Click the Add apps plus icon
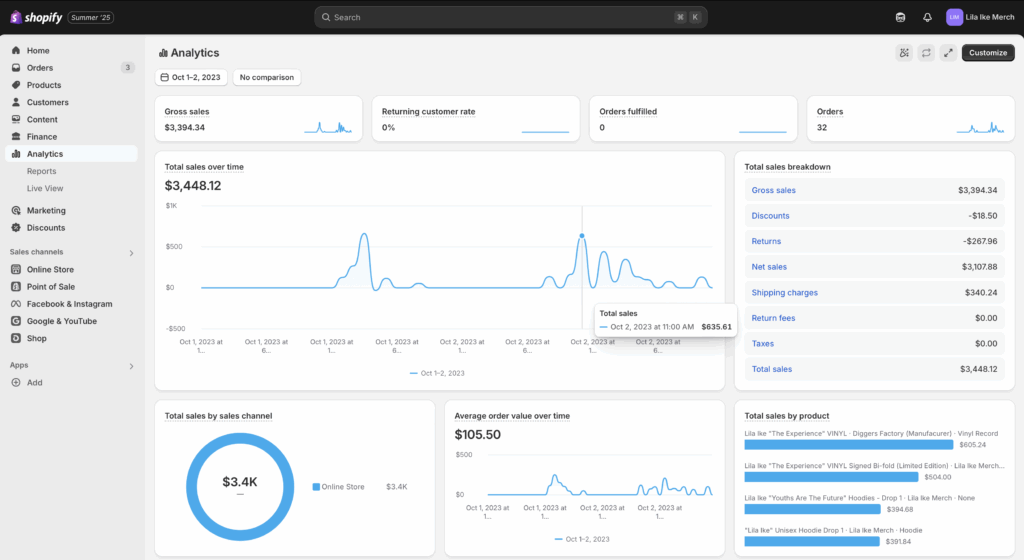Image resolution: width=1024 pixels, height=560 pixels. [x=16, y=383]
